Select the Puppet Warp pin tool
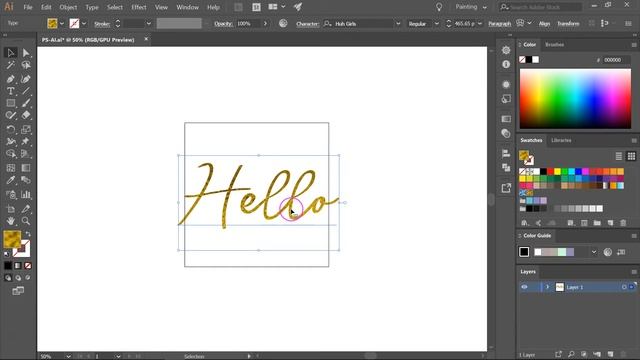640x360 pixels. coord(26,141)
